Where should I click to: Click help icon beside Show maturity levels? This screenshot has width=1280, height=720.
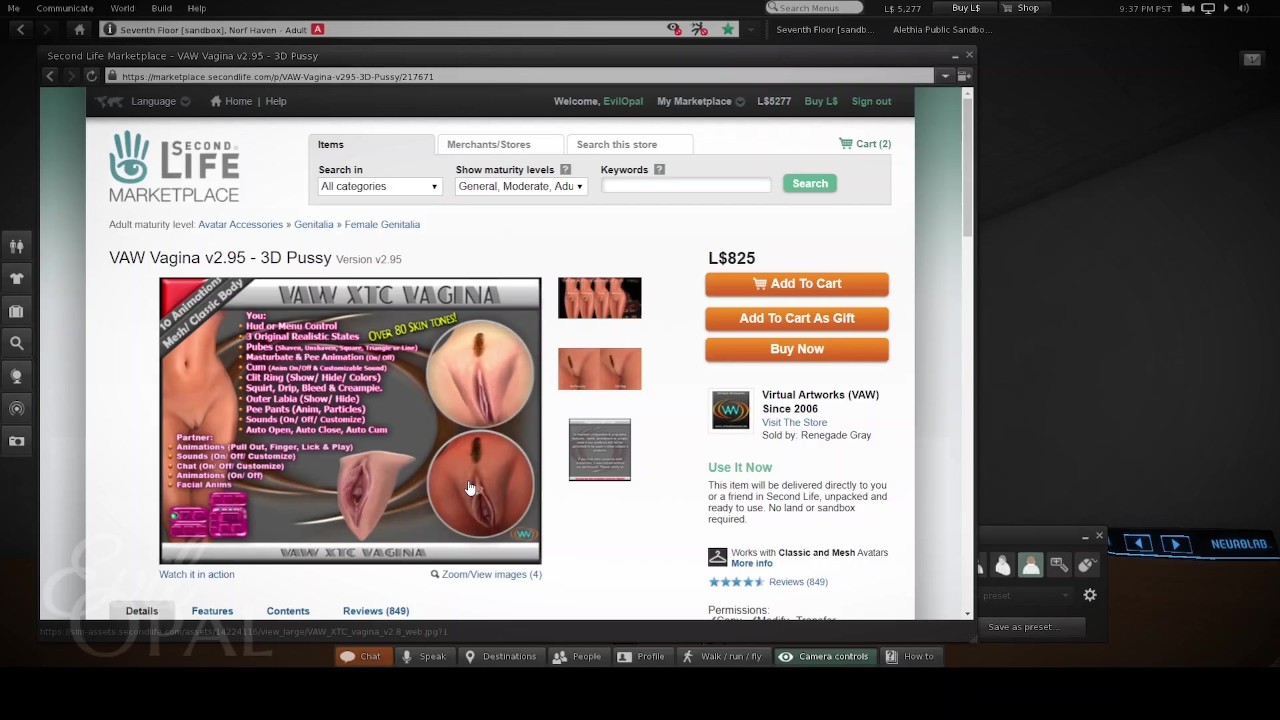pos(565,170)
